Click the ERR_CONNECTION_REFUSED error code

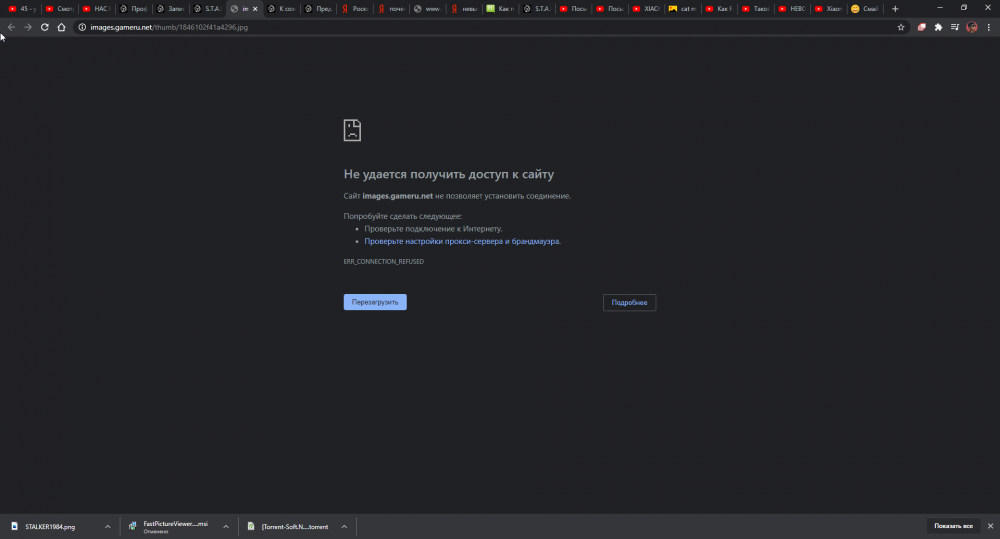[384, 262]
